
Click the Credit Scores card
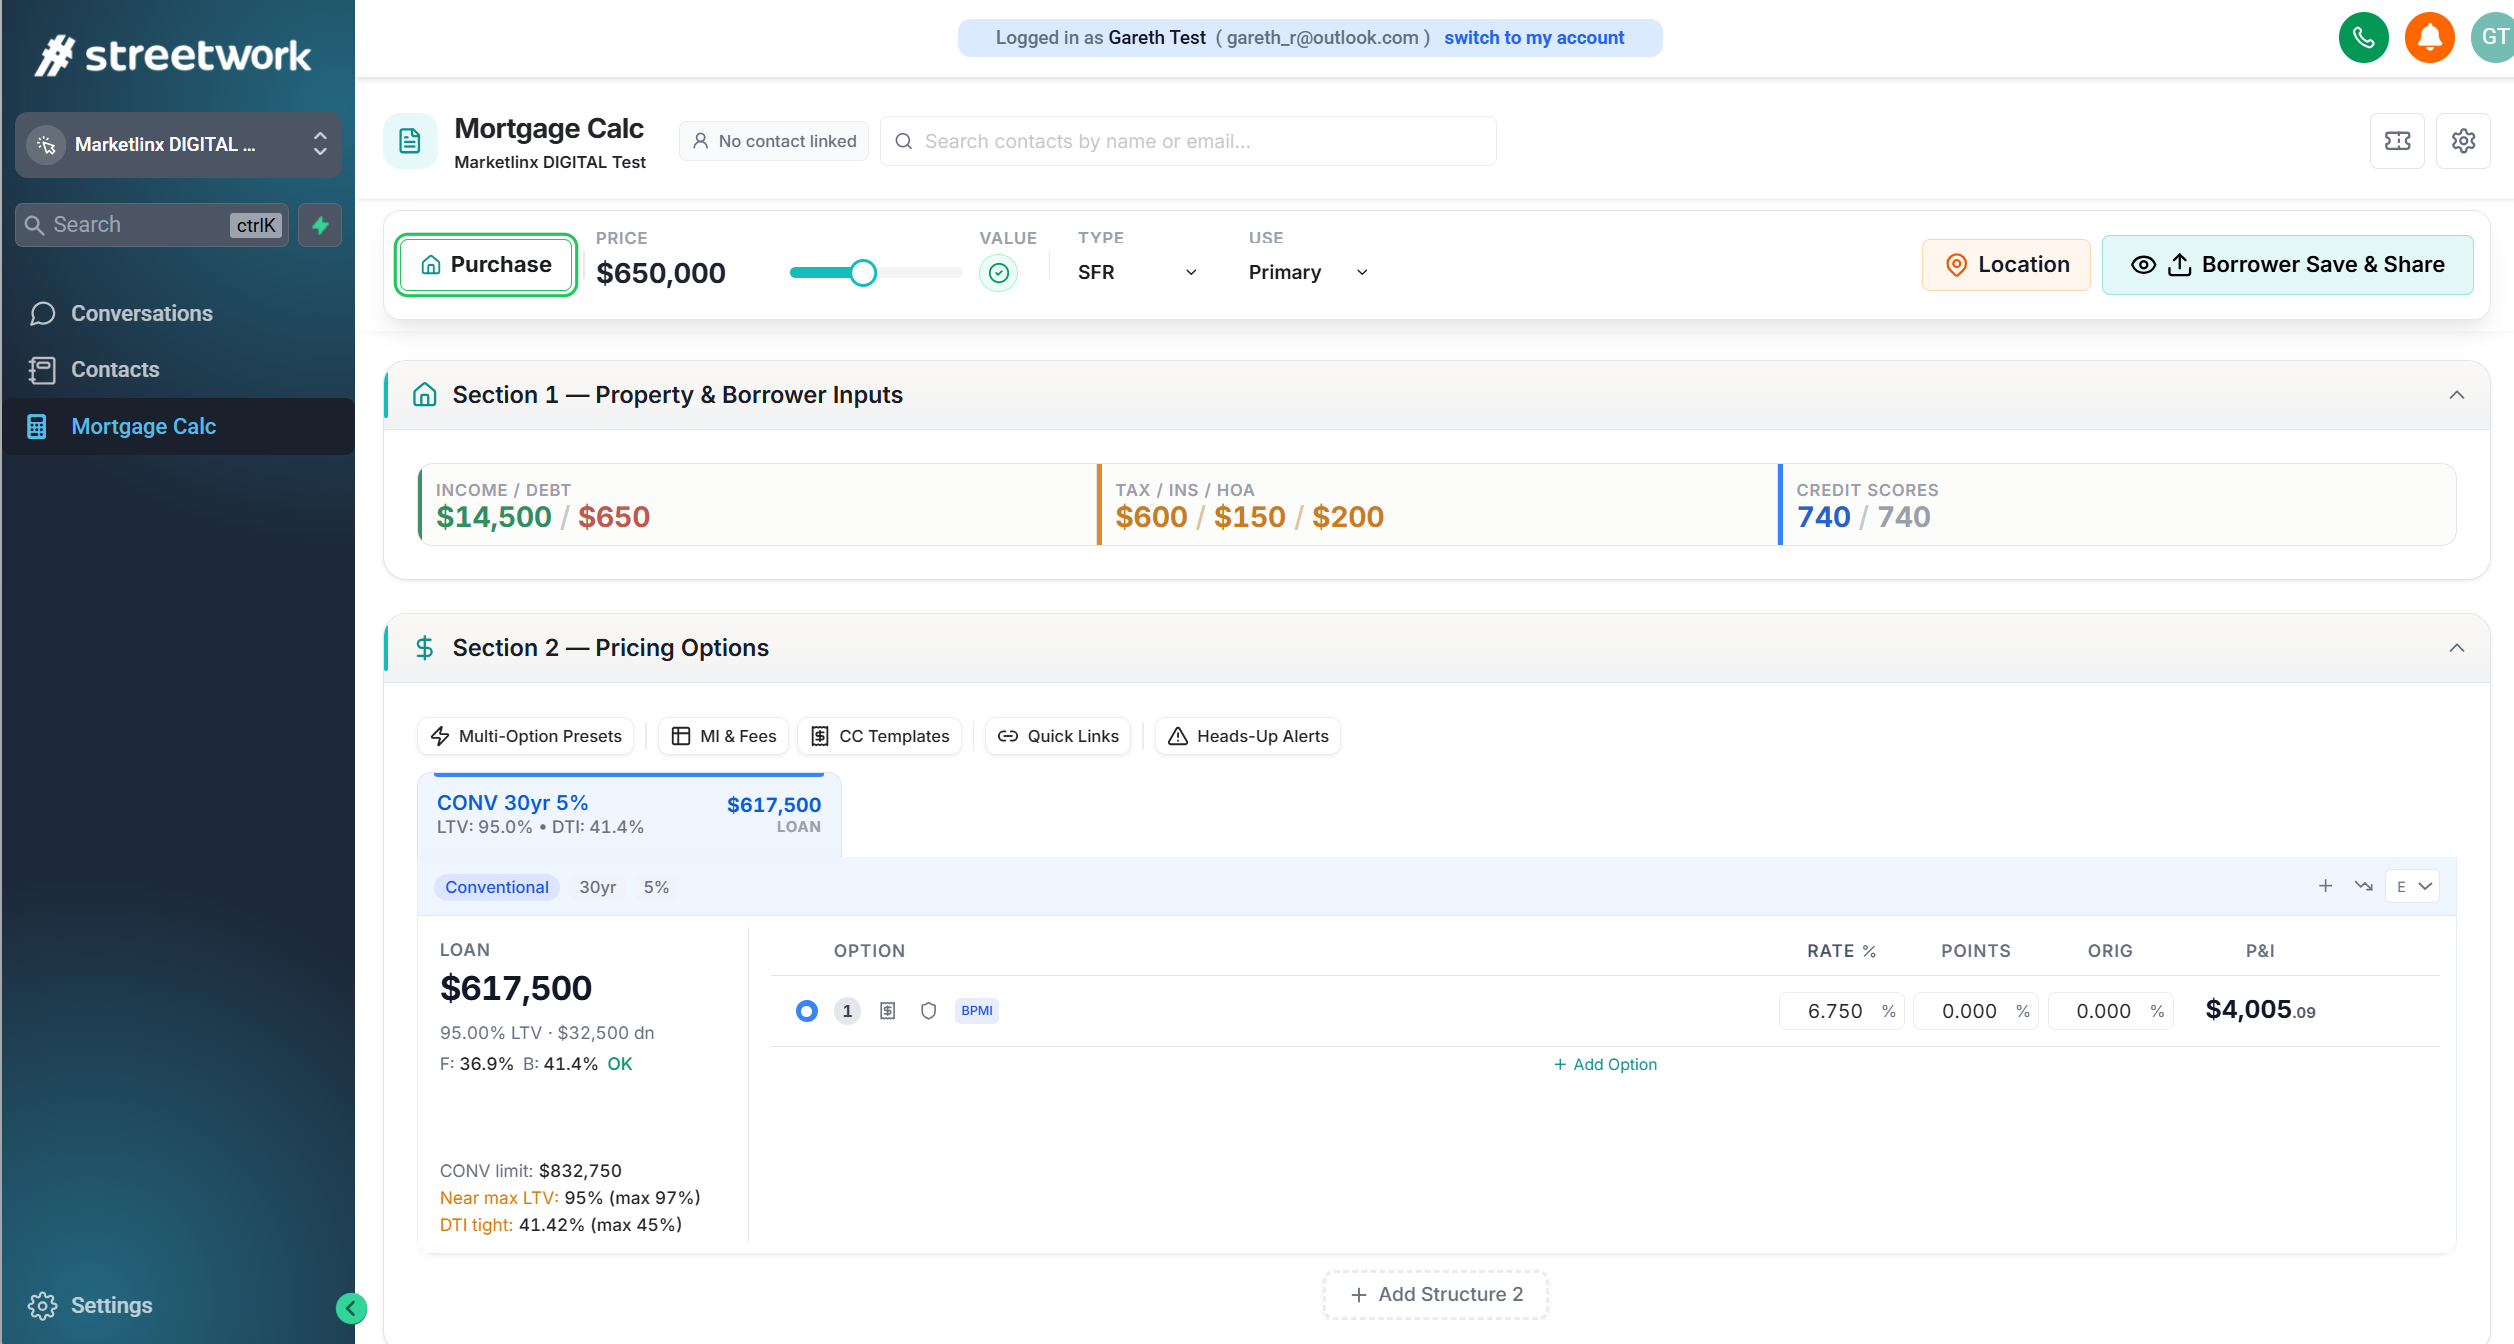[2117, 505]
